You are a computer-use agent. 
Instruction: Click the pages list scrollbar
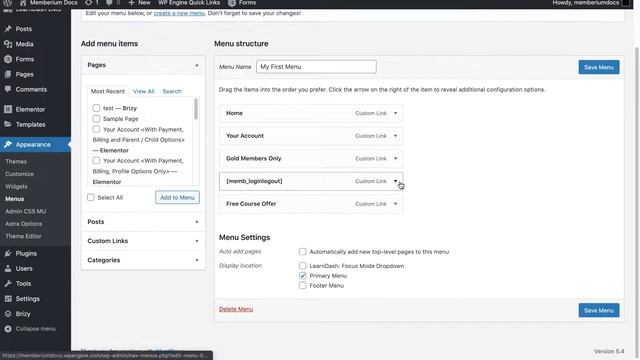tap(196, 109)
